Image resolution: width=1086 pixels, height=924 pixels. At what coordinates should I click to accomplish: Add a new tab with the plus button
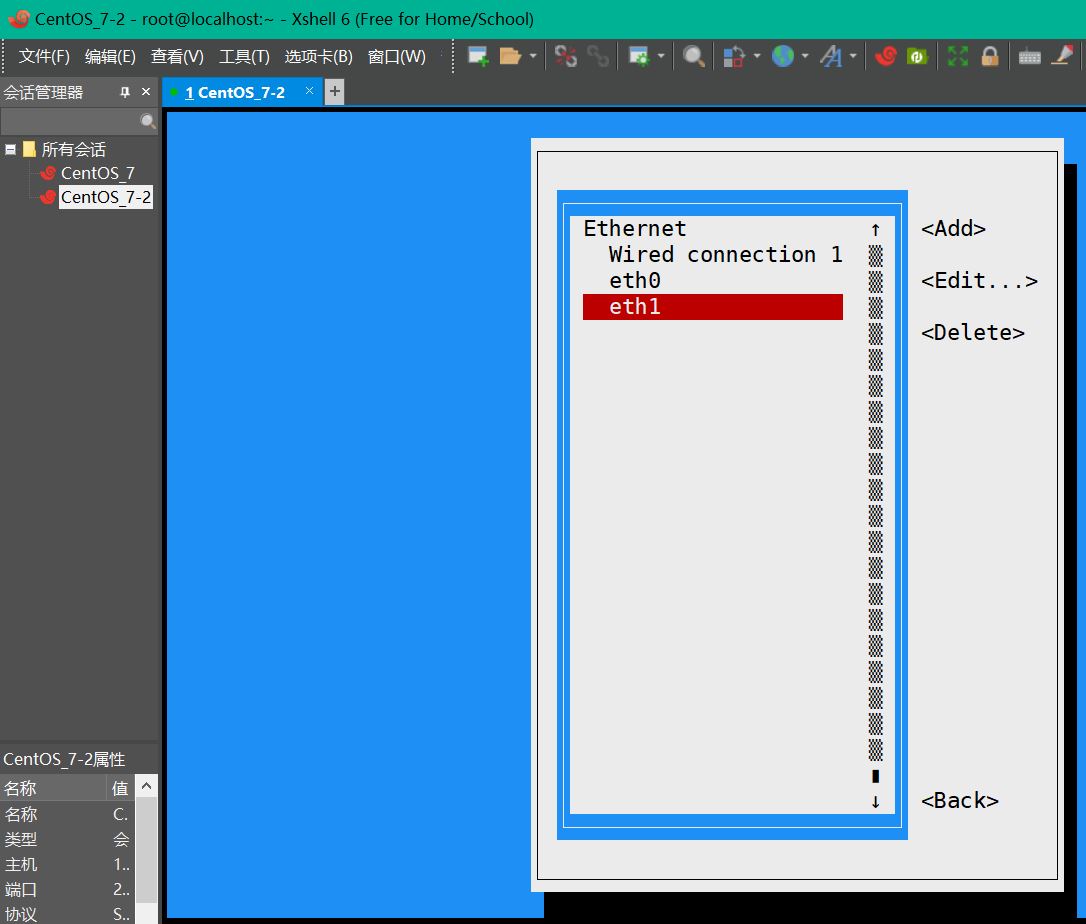(x=335, y=91)
